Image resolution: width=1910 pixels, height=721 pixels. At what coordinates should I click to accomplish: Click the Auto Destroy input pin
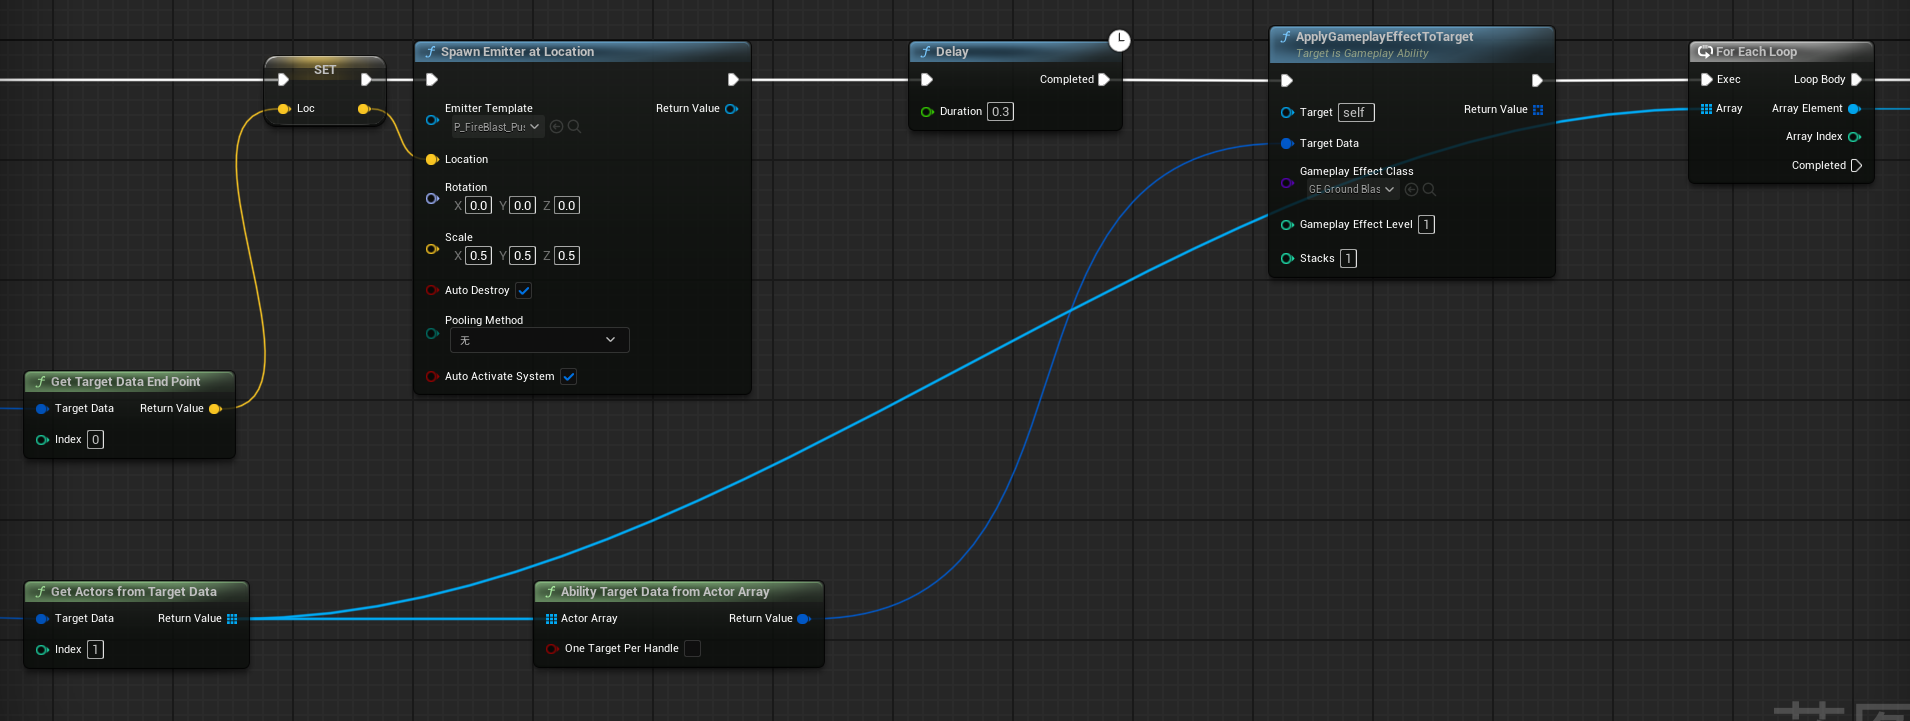click(432, 290)
